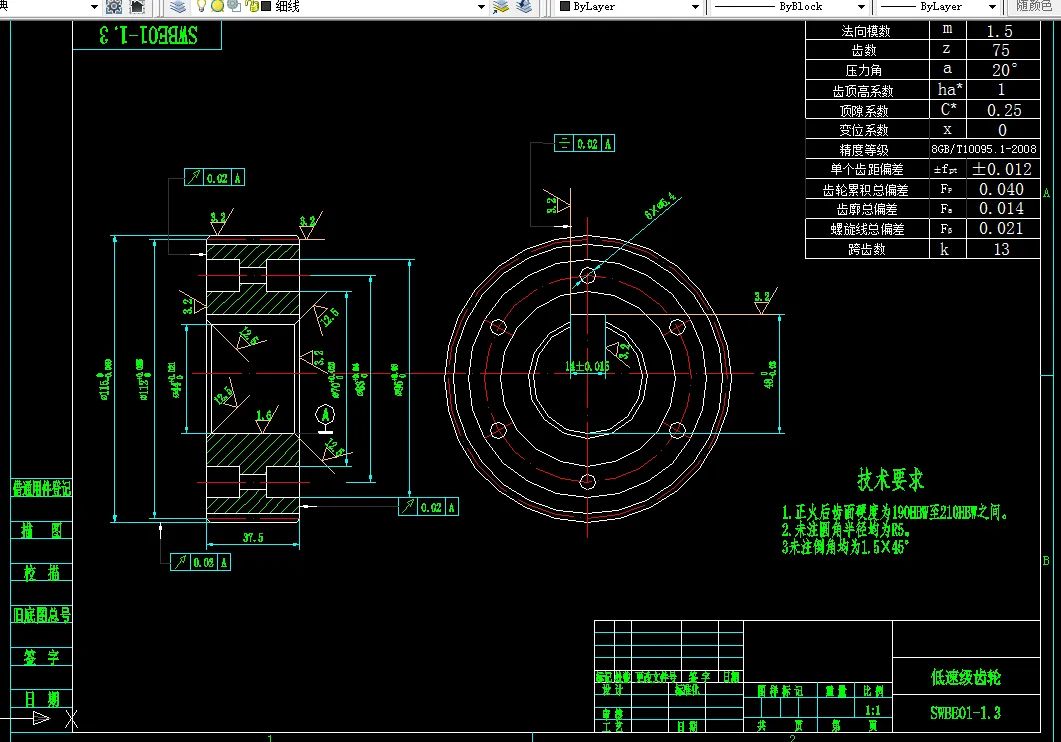Viewport: 1061px width, 742px height.
Task: Click the layer color square swatch
Action: (x=266, y=6)
